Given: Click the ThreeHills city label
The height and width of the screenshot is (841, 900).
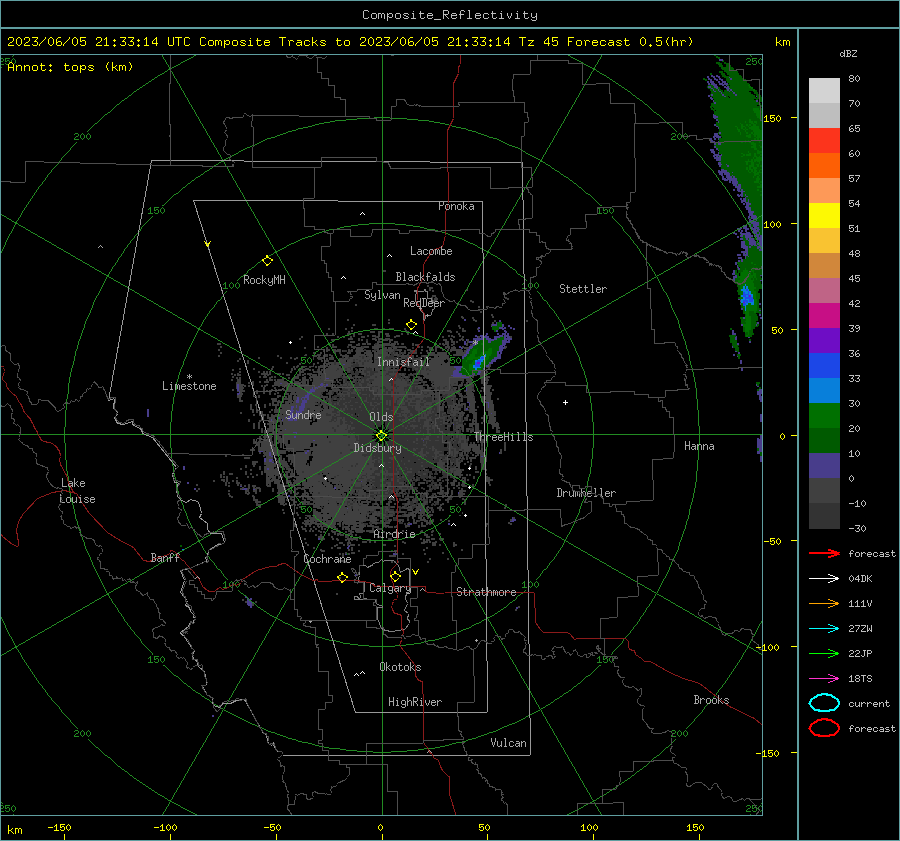Looking at the screenshot, I should coord(503,437).
